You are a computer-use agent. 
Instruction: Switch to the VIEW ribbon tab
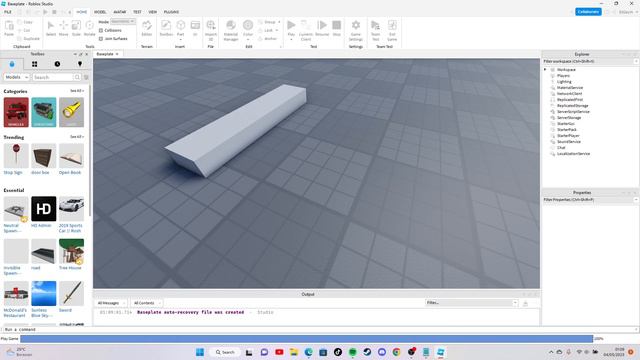[153, 12]
